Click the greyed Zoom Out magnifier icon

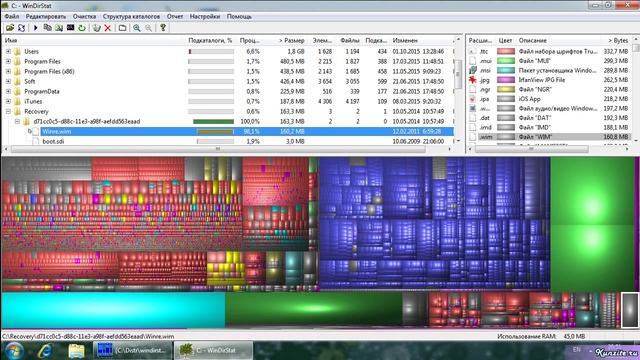pos(149,28)
